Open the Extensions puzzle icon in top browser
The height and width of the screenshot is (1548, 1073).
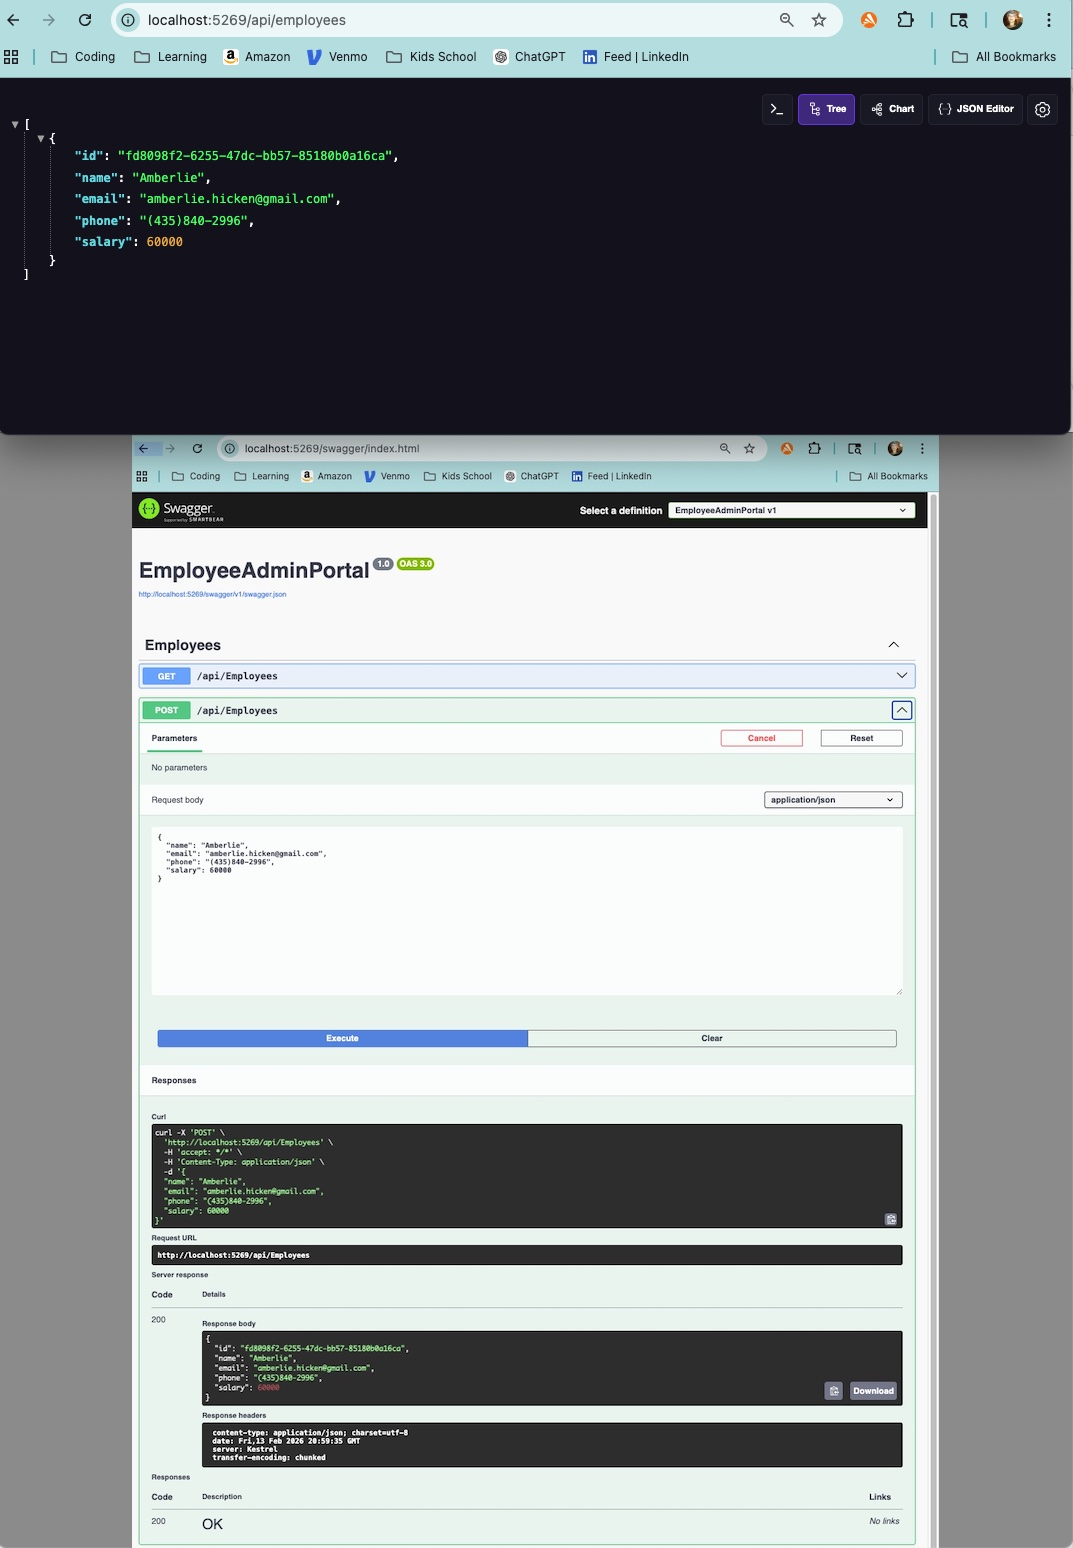(x=905, y=20)
